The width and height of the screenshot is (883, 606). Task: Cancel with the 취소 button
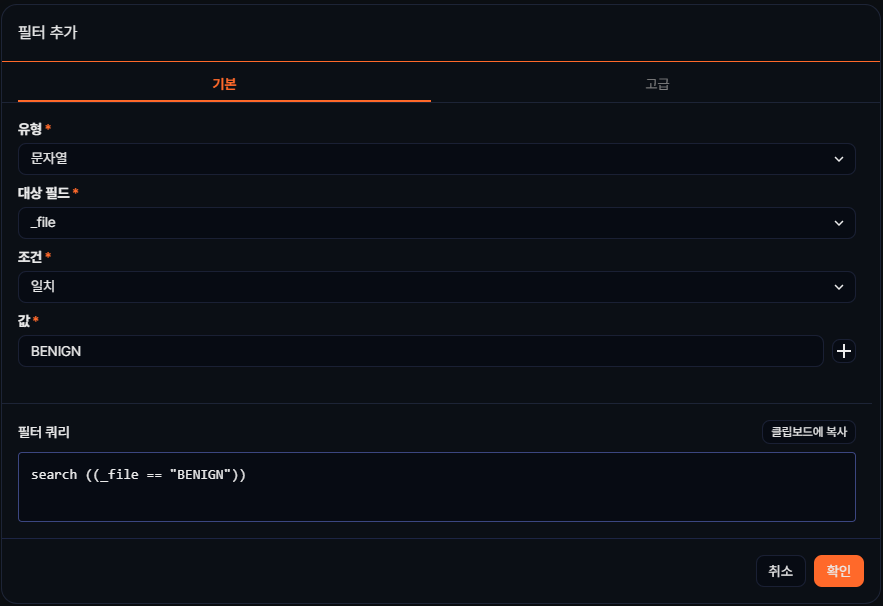pos(780,571)
